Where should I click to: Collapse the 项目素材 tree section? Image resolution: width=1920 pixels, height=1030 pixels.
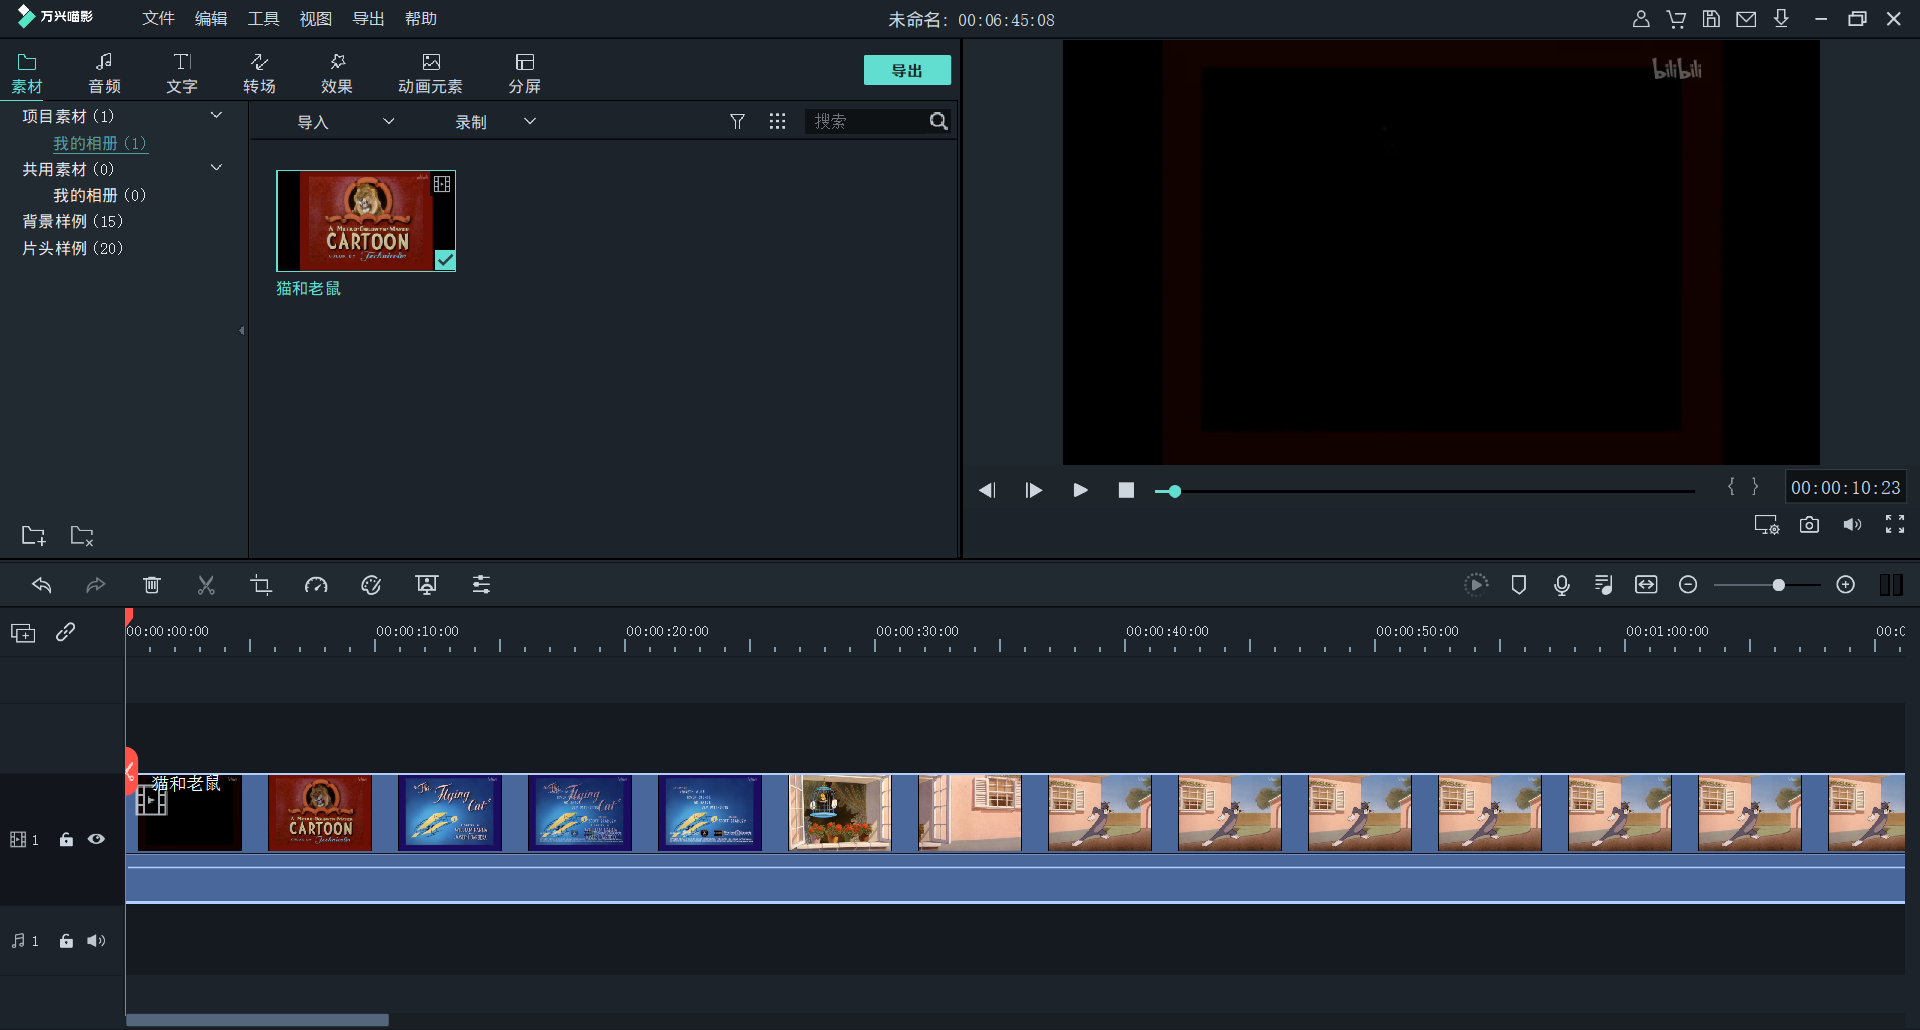(x=216, y=116)
